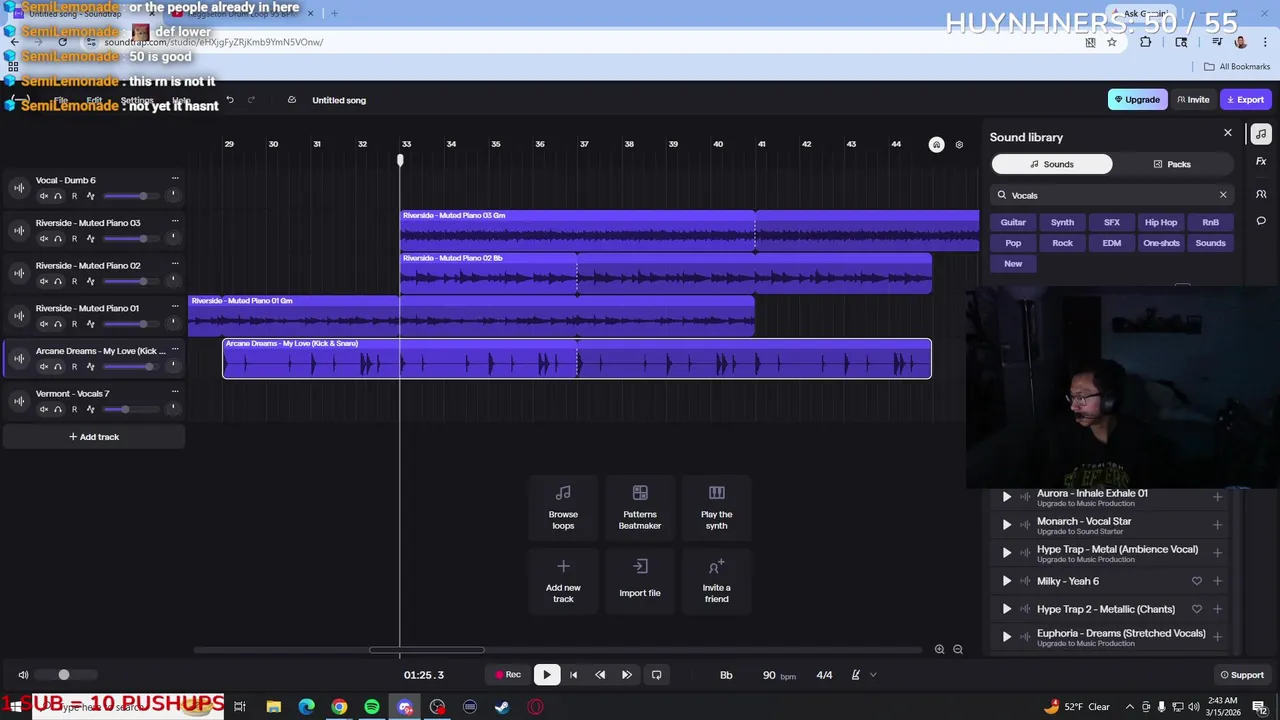The height and width of the screenshot is (720, 1280).
Task: Zoom out the timeline
Action: click(x=958, y=650)
